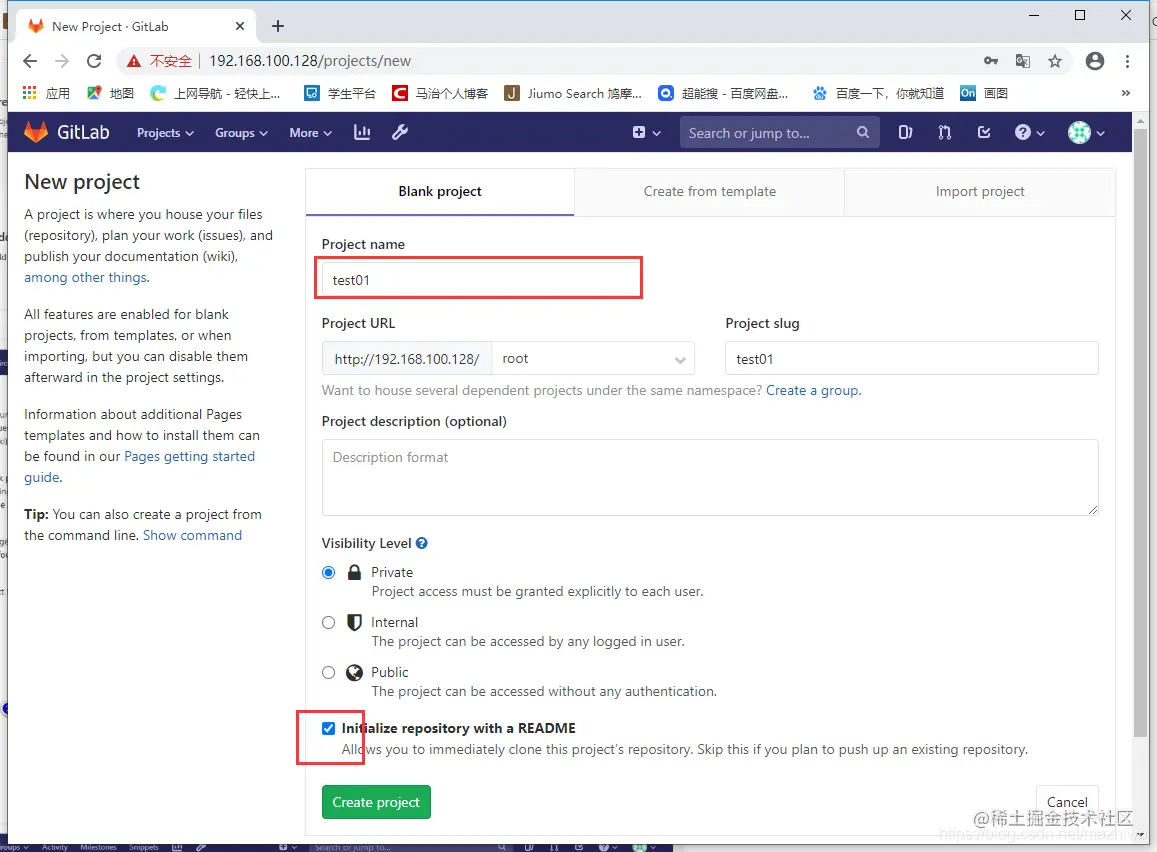Click the search magnifier icon
This screenshot has width=1157, height=852.
(x=863, y=133)
